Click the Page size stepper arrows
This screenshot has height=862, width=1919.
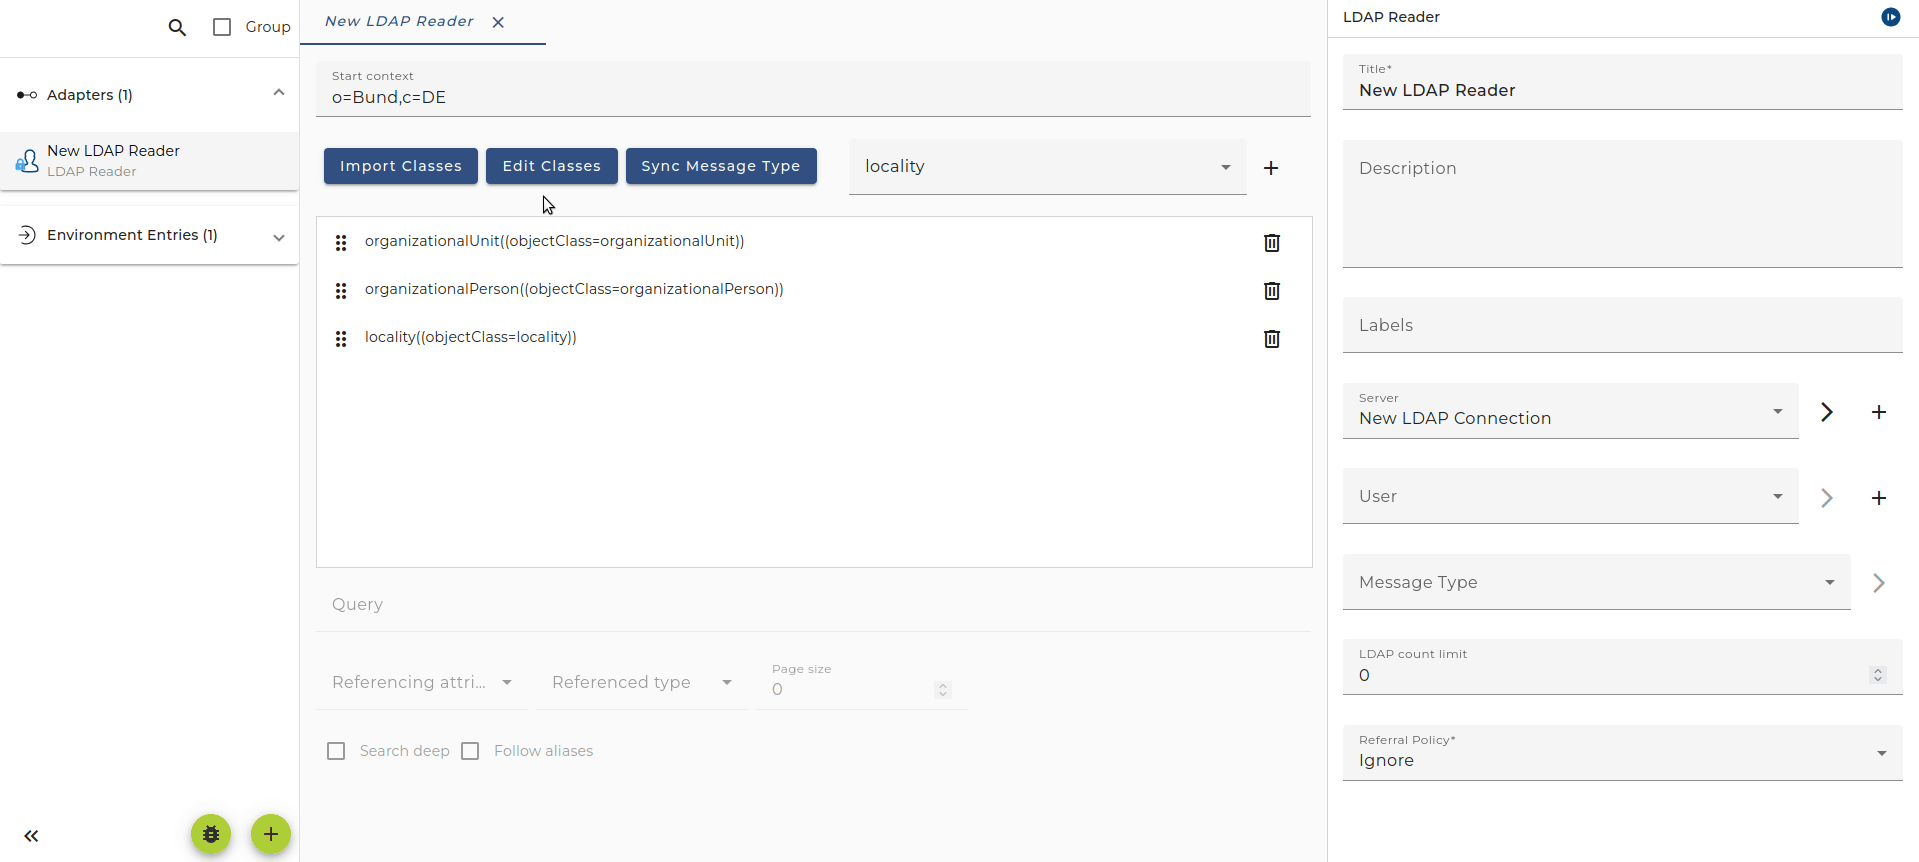pos(942,690)
